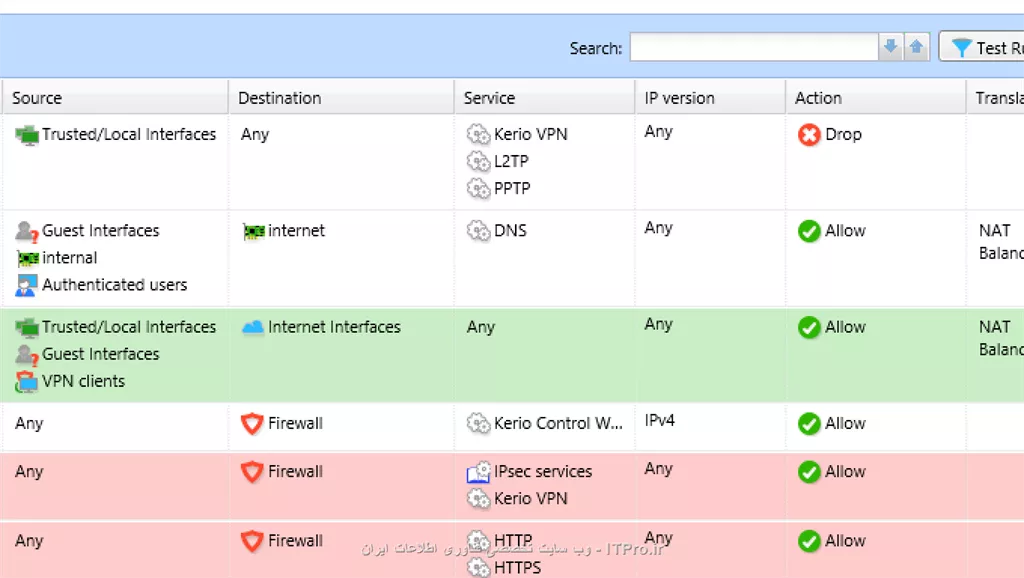The width and height of the screenshot is (1024, 578).
Task: Click the 'Authenticated users' text
Action: 114,285
